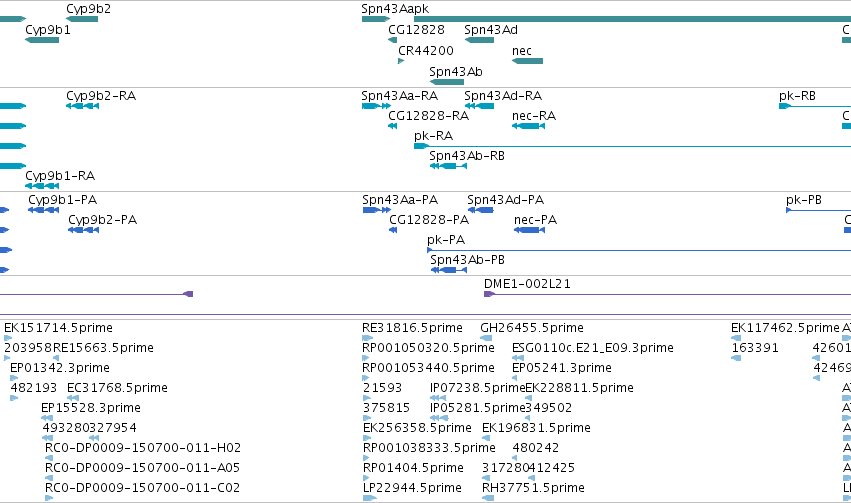Click the nec gene feature
Image resolution: width=851 pixels, height=503 pixels.
pos(528,61)
